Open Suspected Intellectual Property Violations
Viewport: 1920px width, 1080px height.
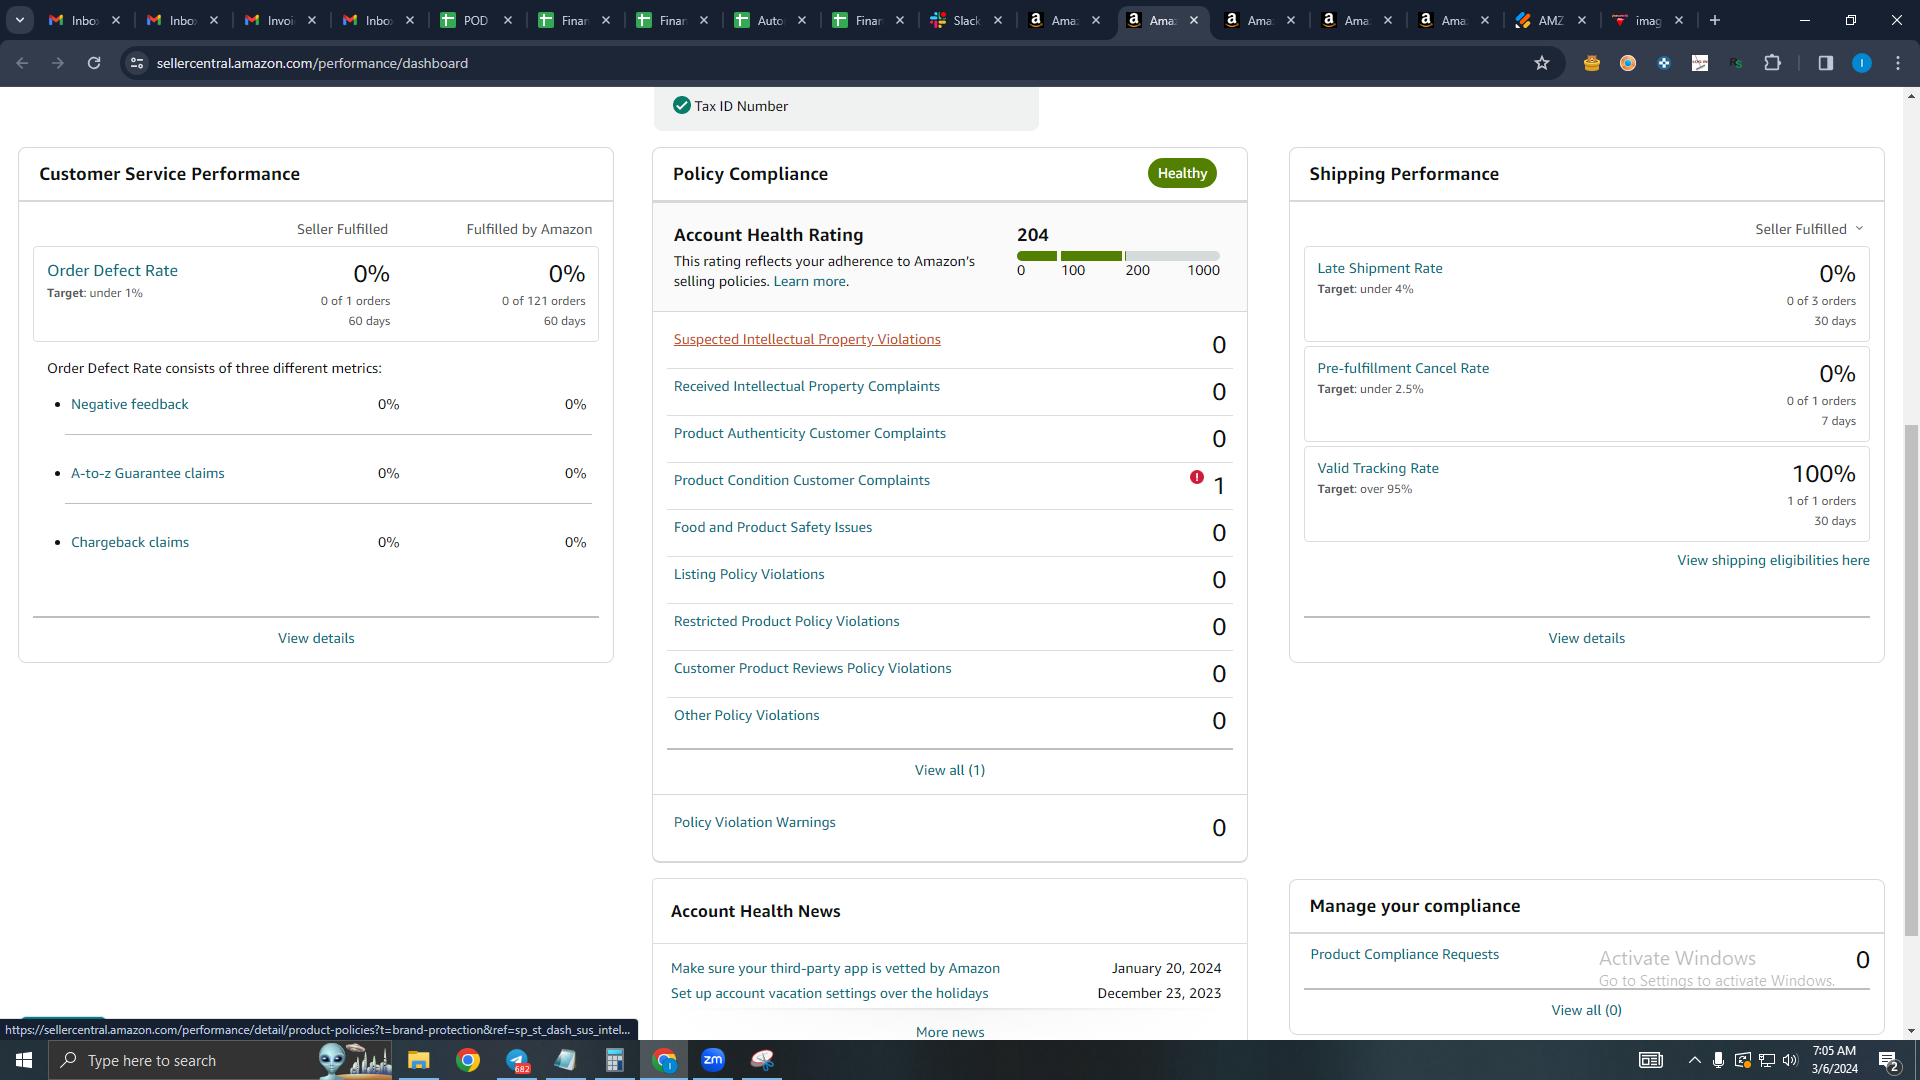tap(807, 340)
